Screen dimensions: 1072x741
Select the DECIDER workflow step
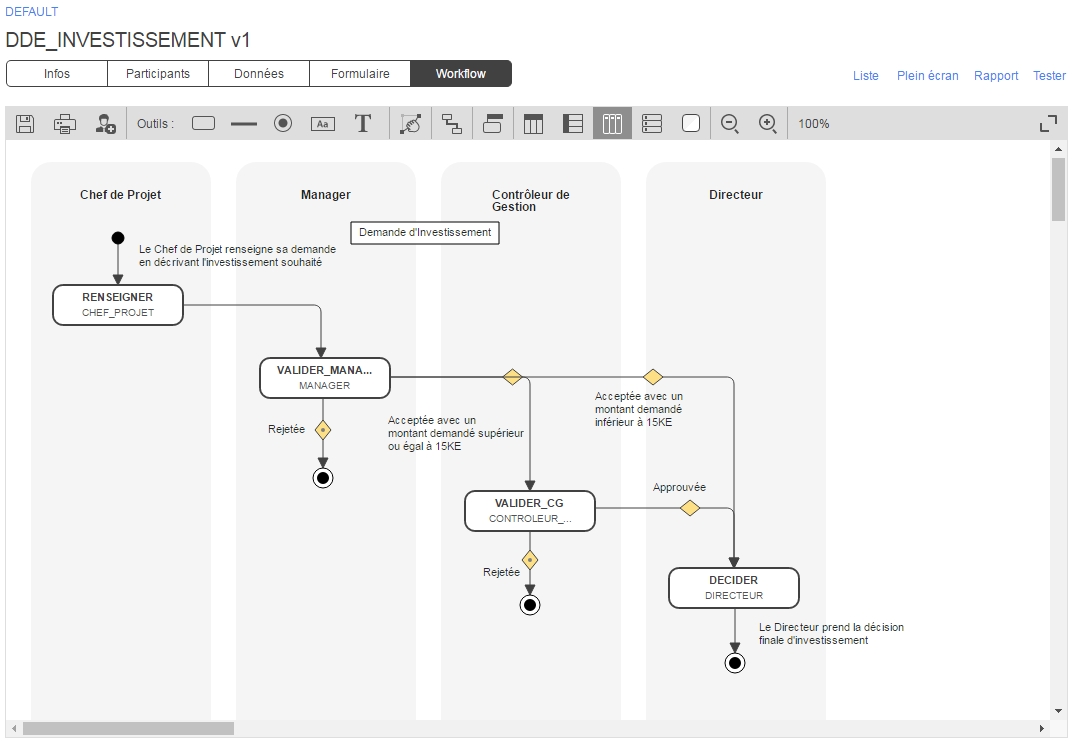(733, 588)
